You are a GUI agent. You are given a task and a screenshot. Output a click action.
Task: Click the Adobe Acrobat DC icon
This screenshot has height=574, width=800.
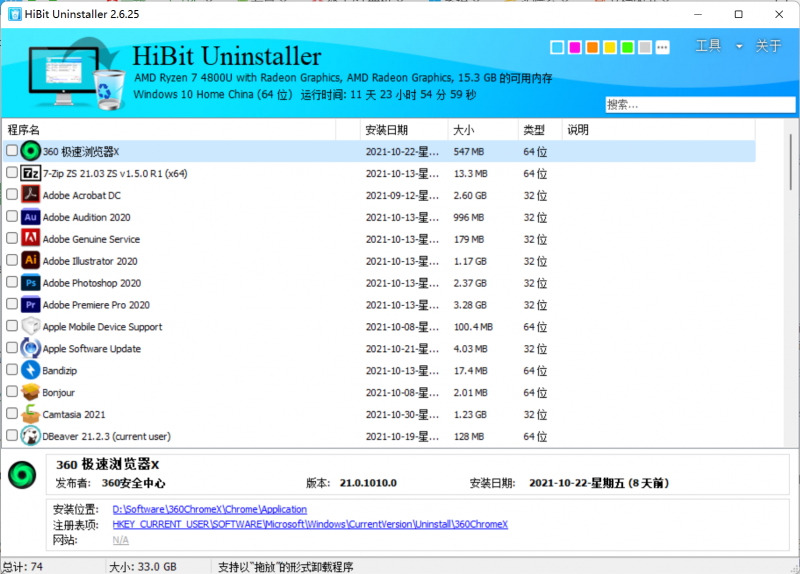(31, 195)
